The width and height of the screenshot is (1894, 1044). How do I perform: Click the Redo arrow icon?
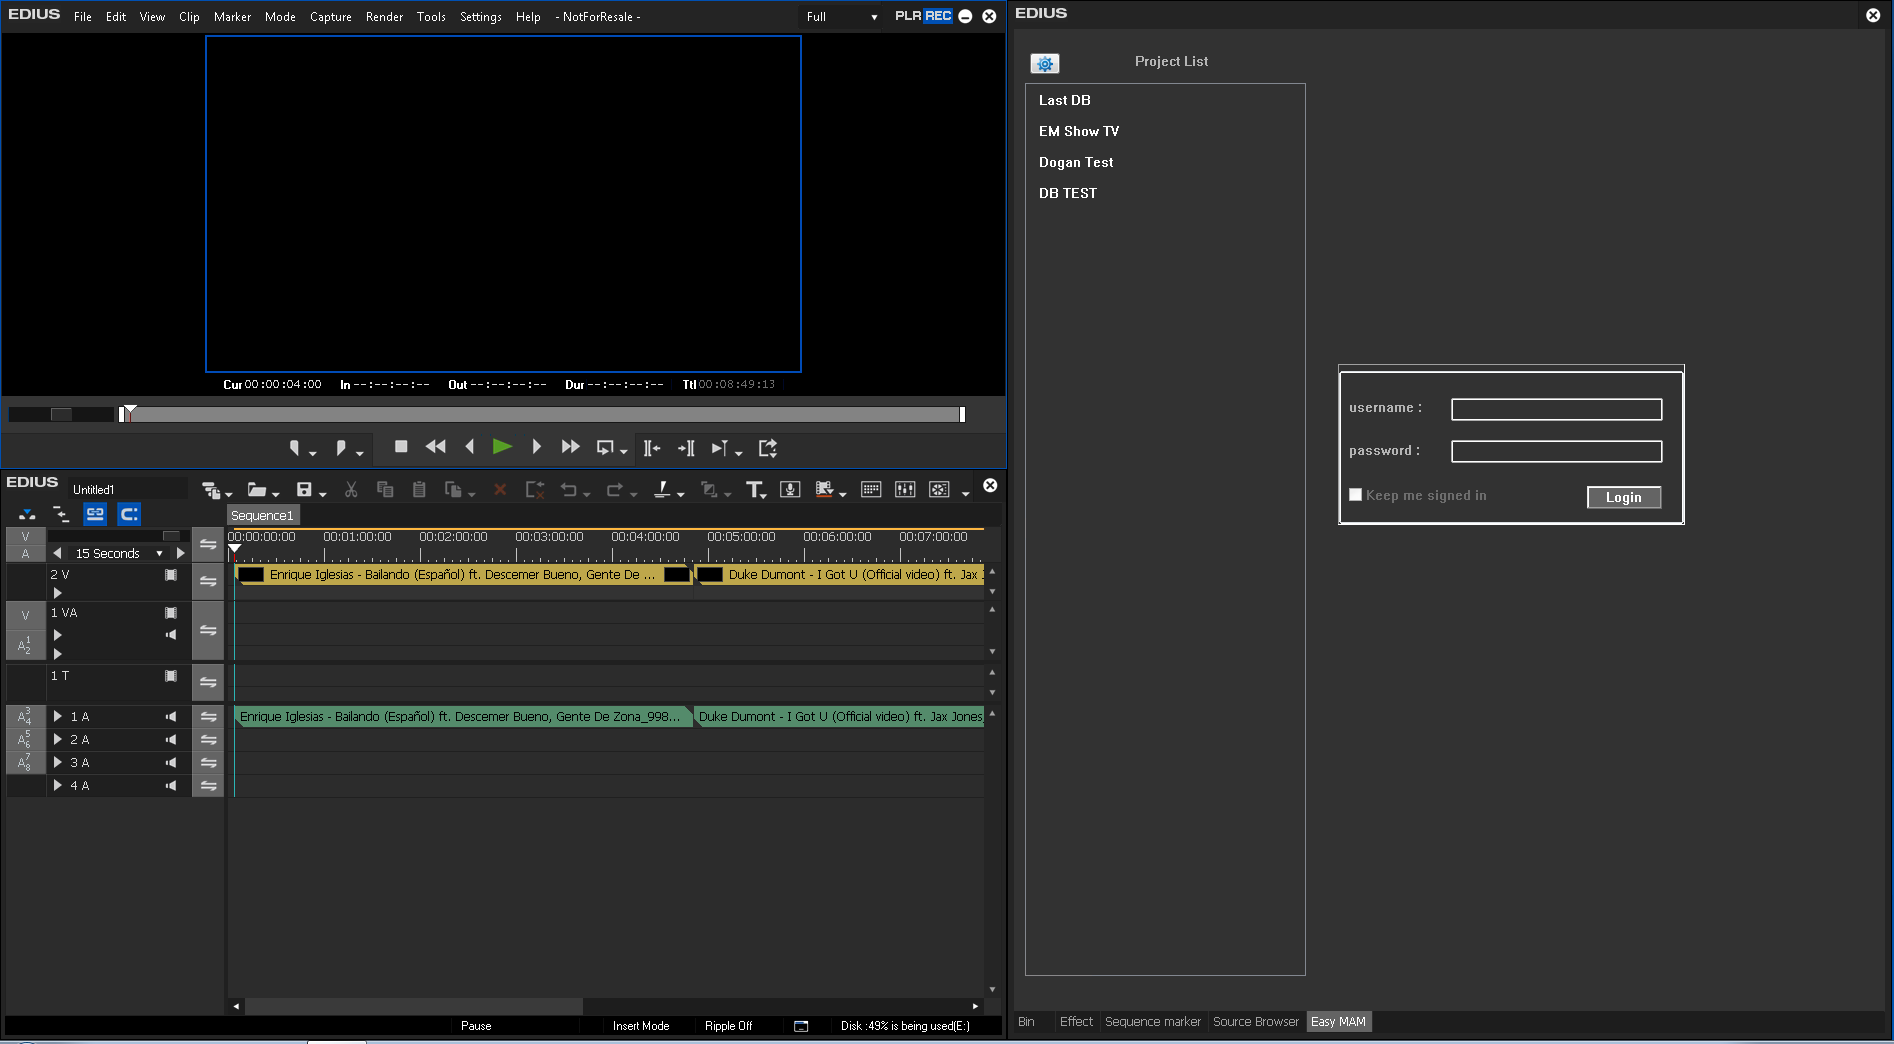[615, 490]
